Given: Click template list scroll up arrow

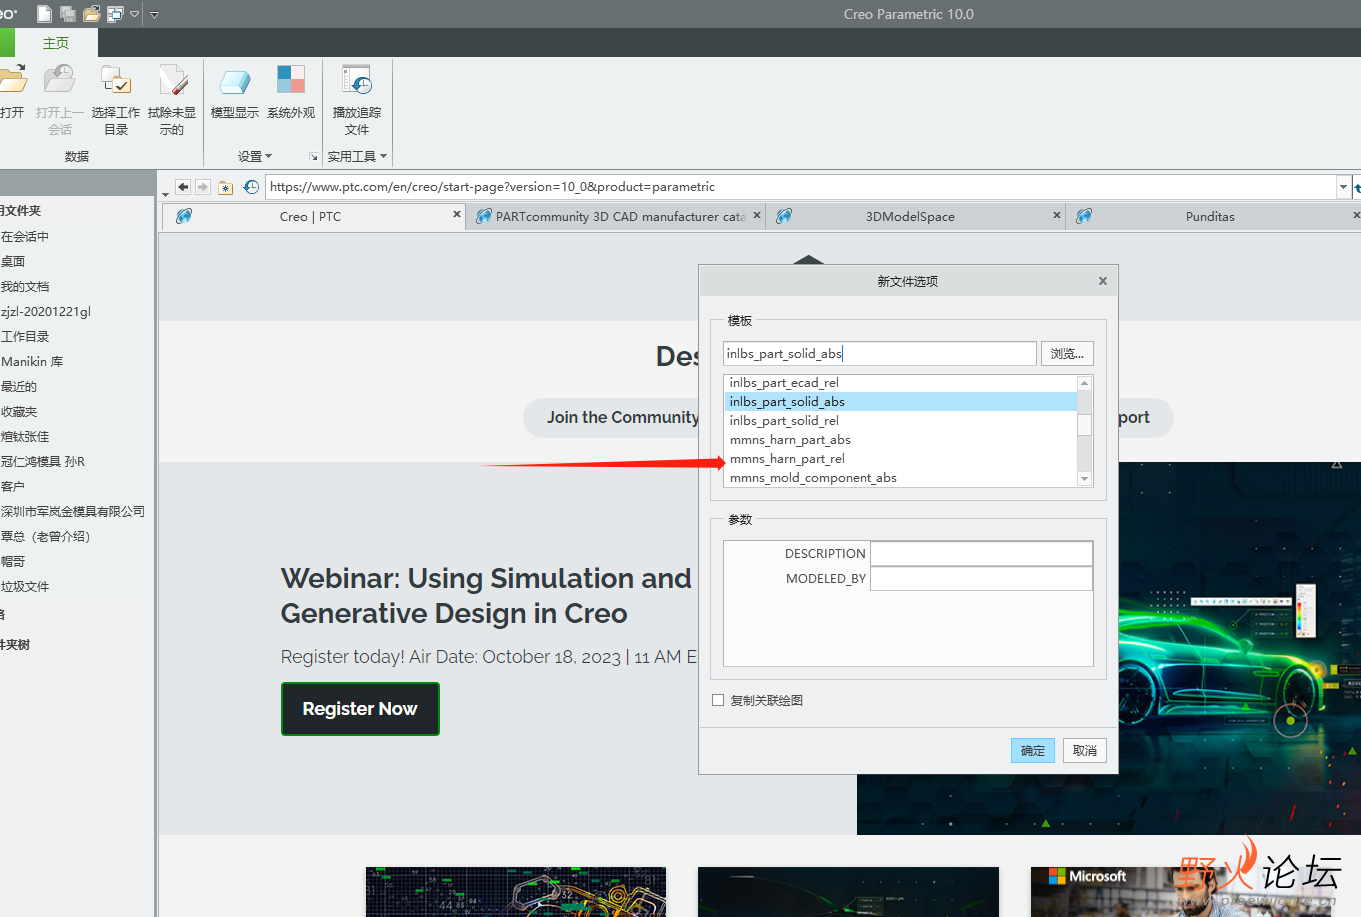Looking at the screenshot, I should click(1085, 383).
